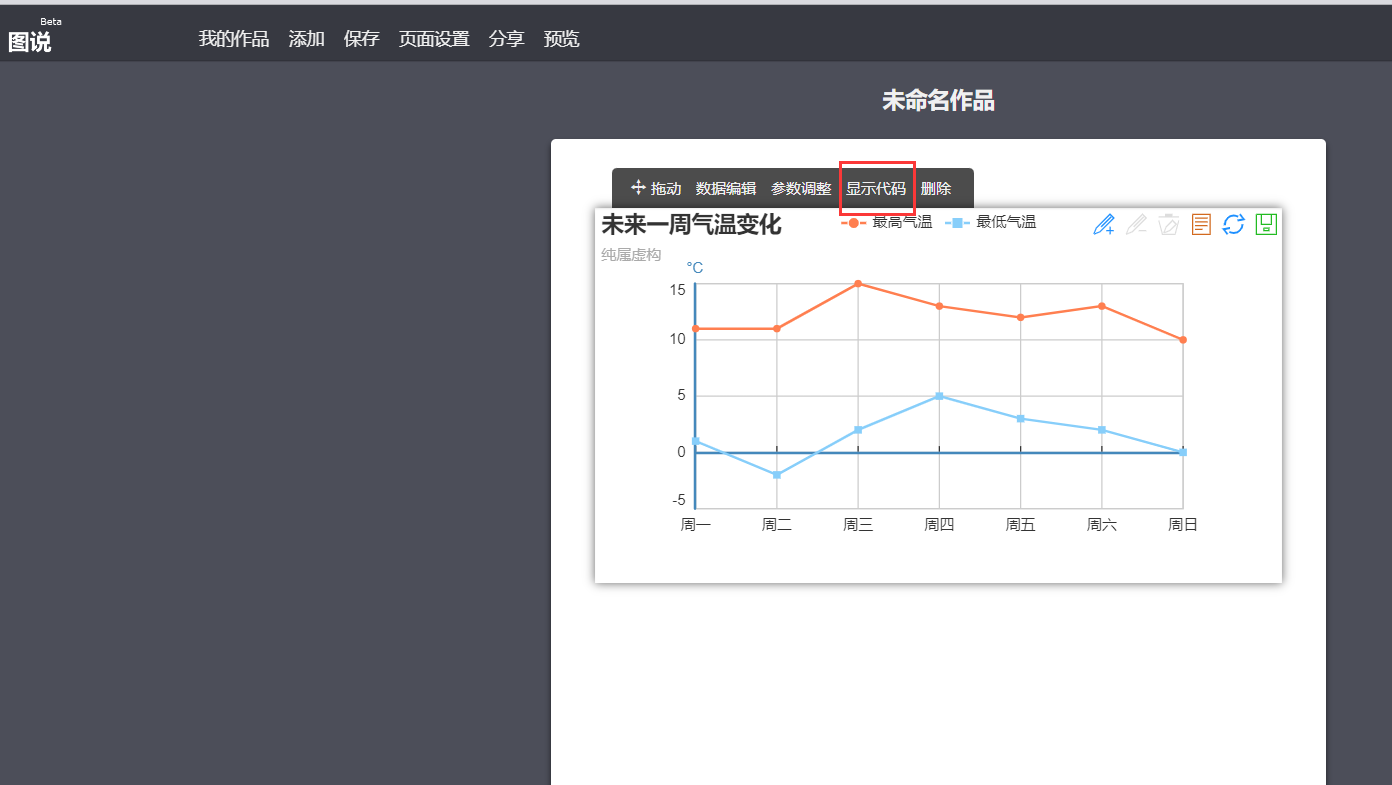
Task: Click the 图说 Beta logo
Action: [30, 39]
